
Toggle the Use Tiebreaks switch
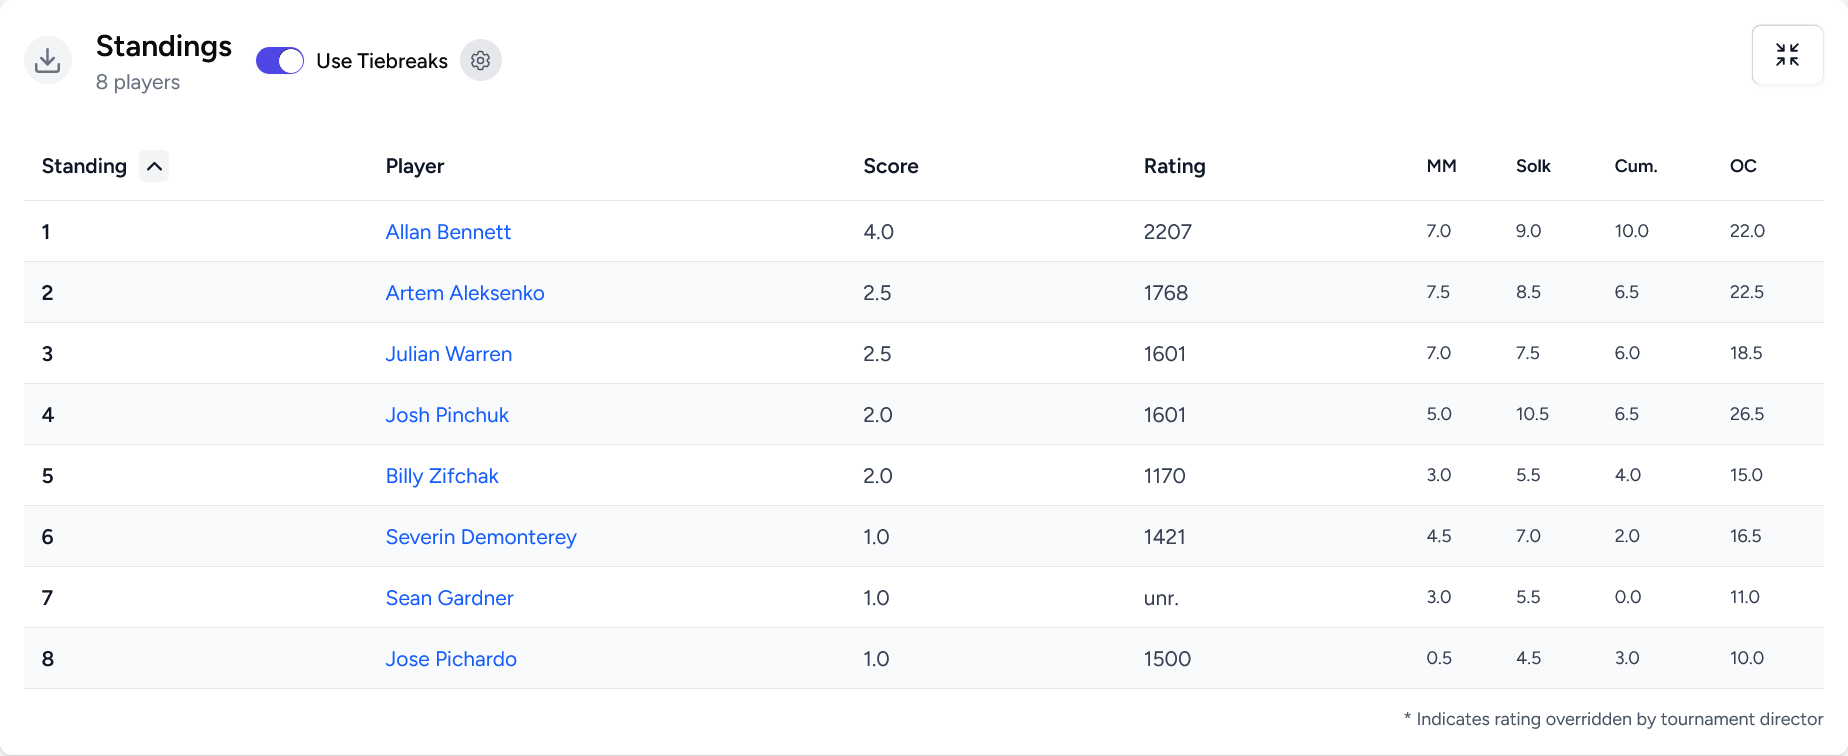point(280,61)
